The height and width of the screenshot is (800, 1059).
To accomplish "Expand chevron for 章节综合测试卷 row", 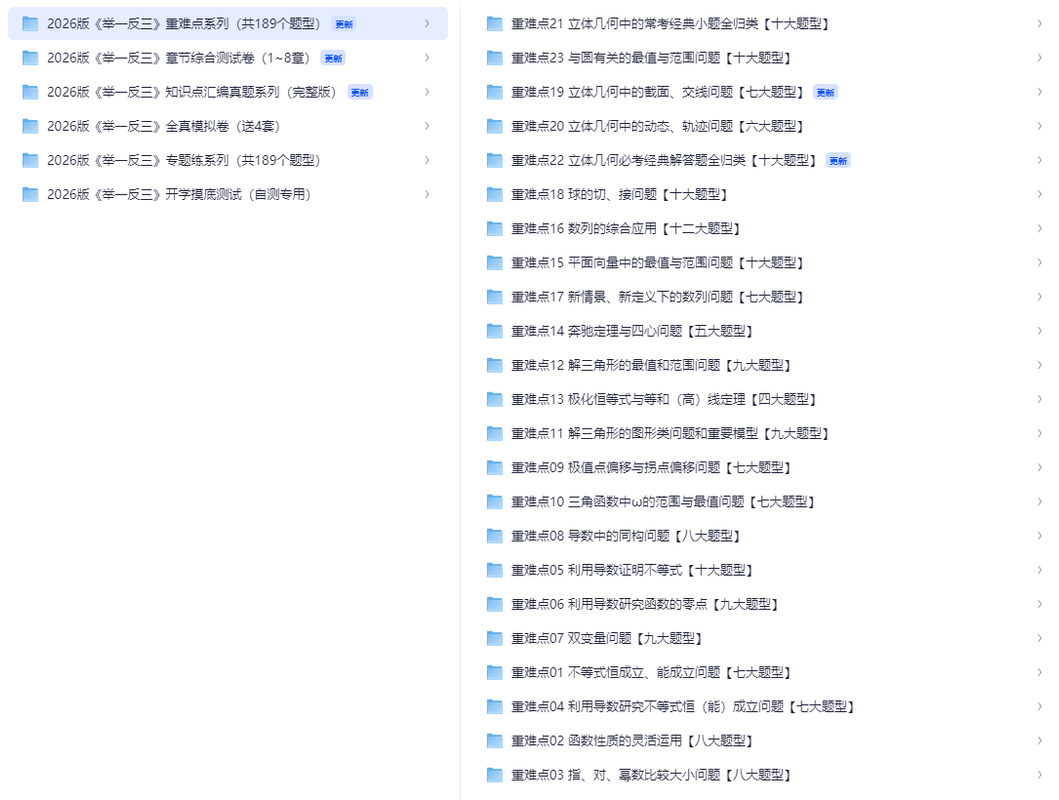I will [427, 58].
